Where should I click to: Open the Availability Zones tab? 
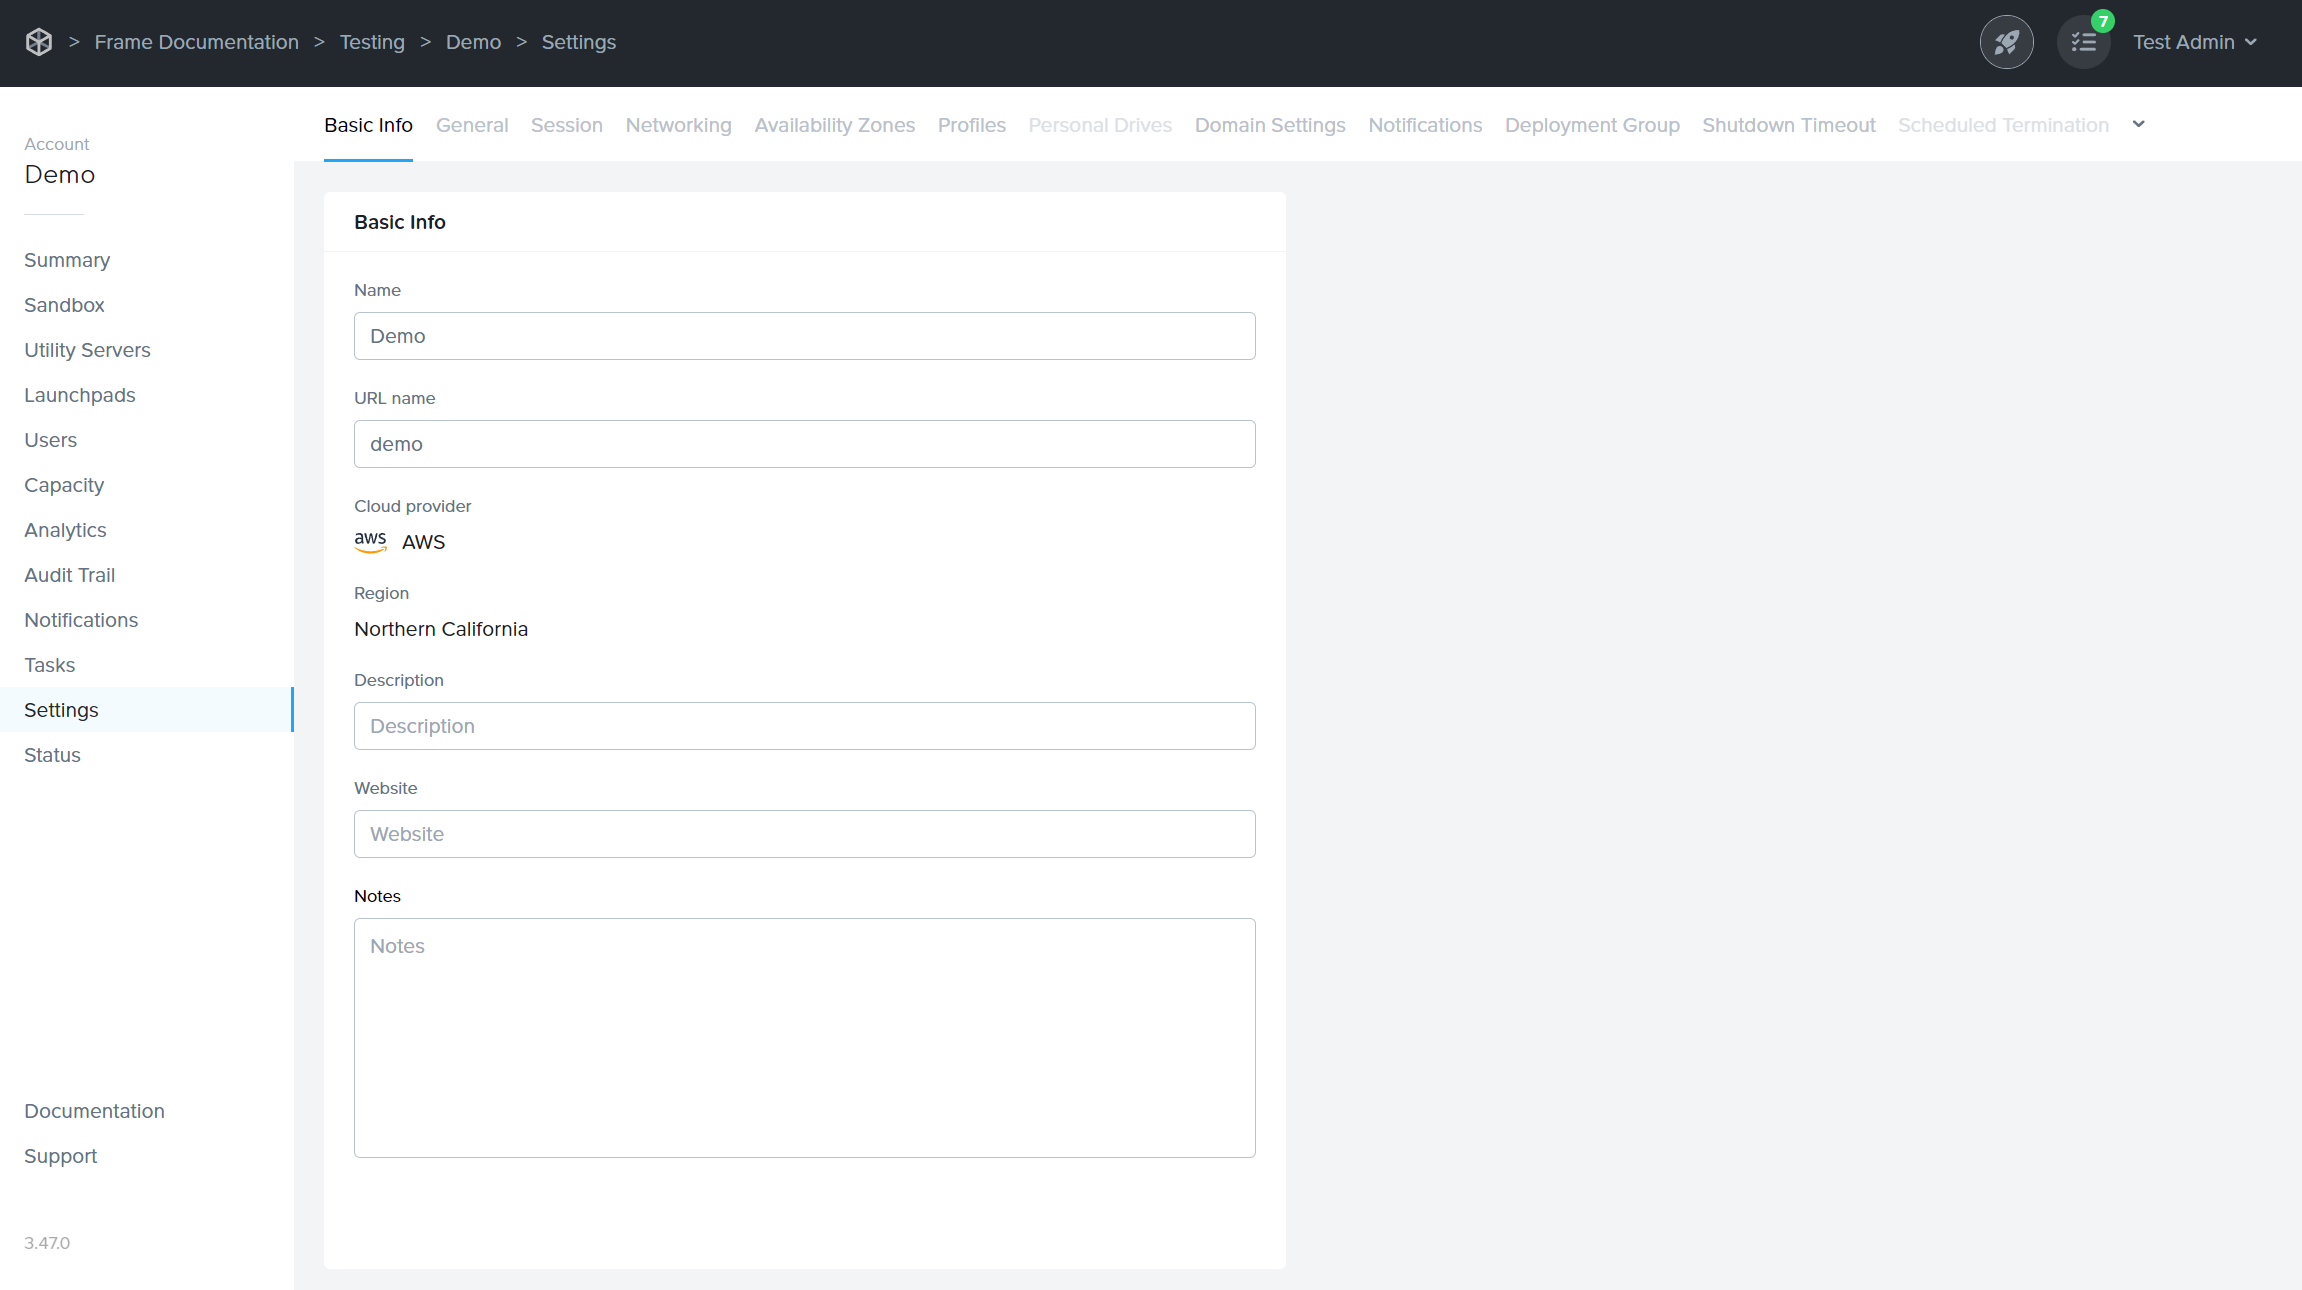pyautogui.click(x=834, y=125)
